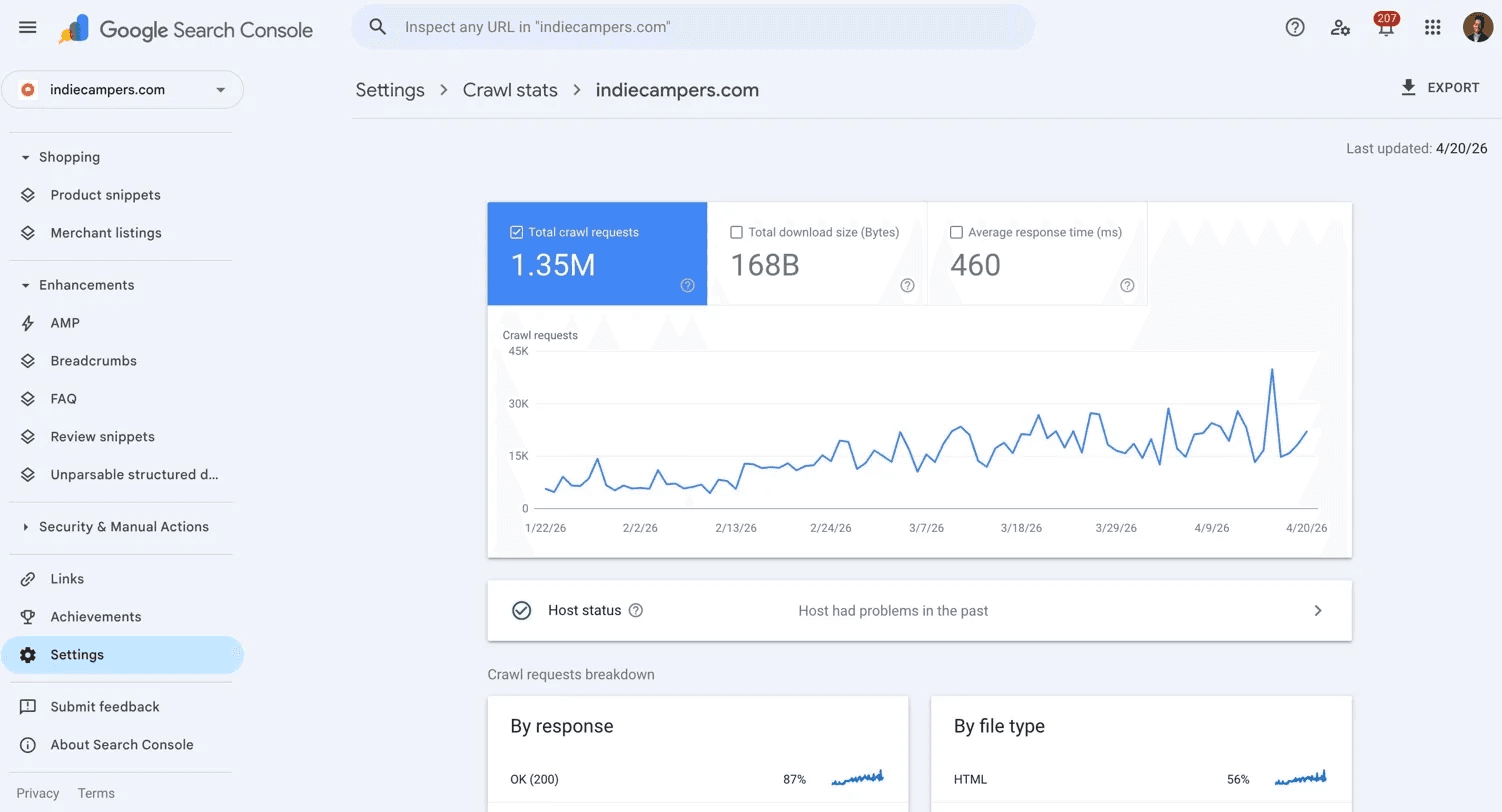Click the 168B download size value
This screenshot has width=1502, height=812.
[765, 265]
